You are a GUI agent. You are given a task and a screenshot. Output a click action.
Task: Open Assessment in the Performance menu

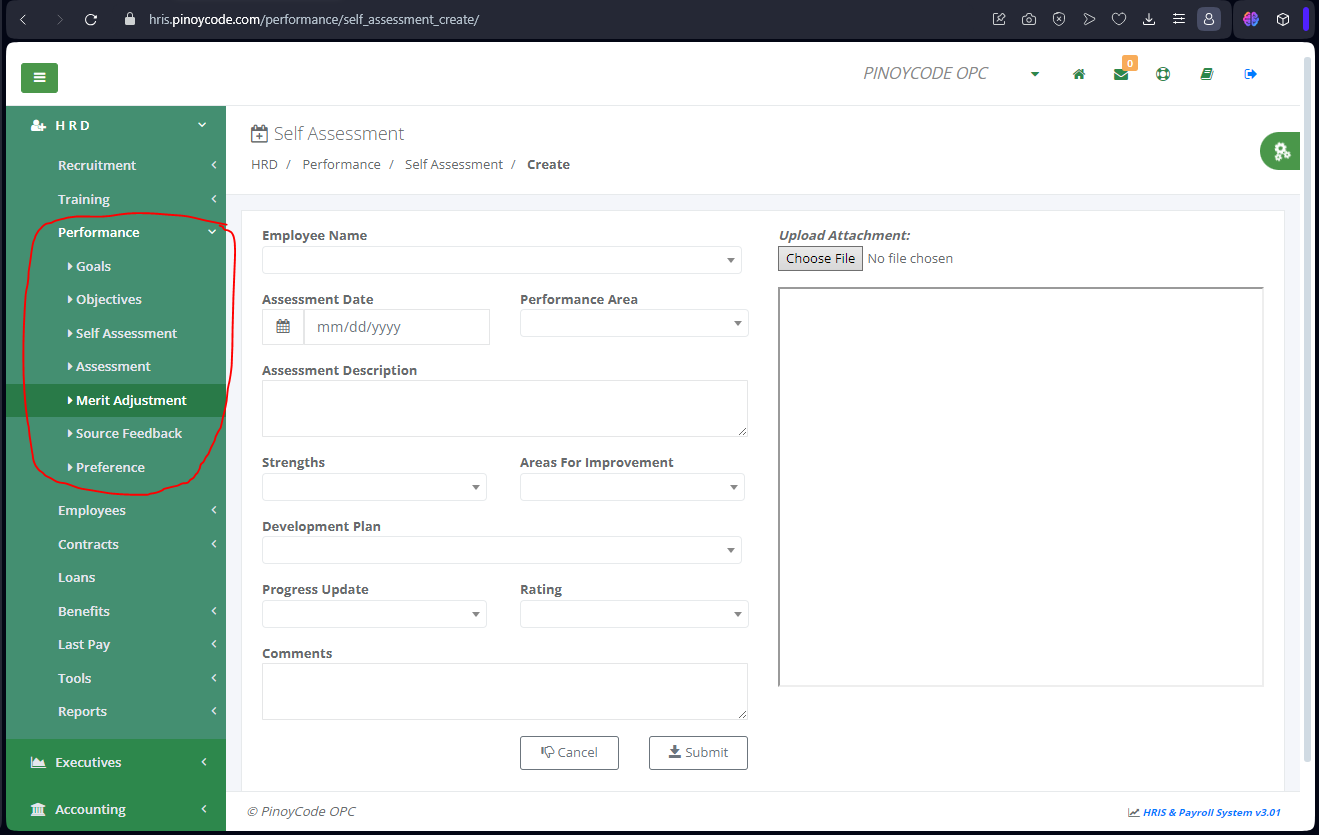tap(113, 366)
